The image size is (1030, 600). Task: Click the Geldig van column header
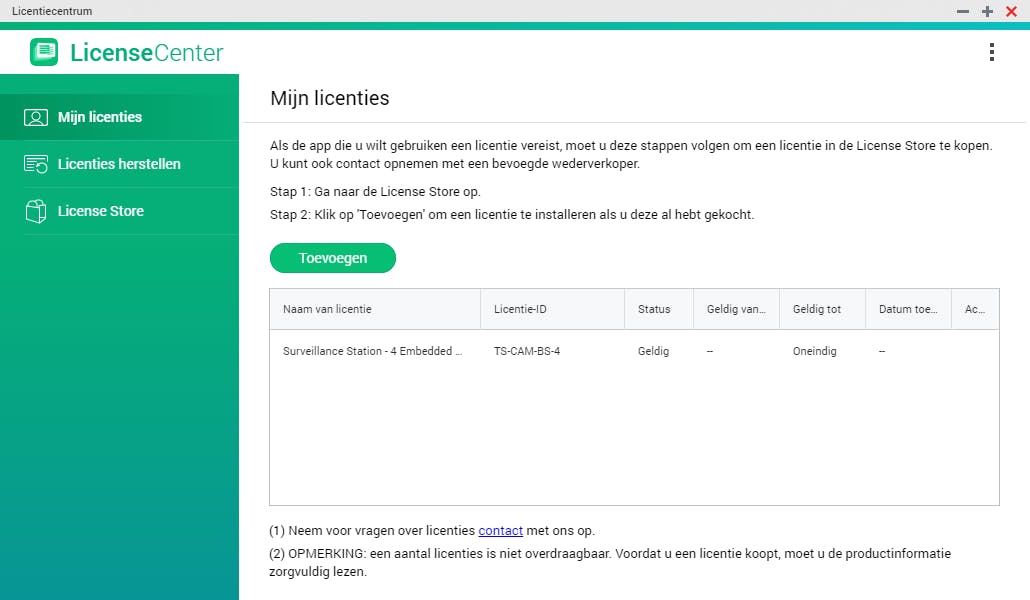pos(735,309)
